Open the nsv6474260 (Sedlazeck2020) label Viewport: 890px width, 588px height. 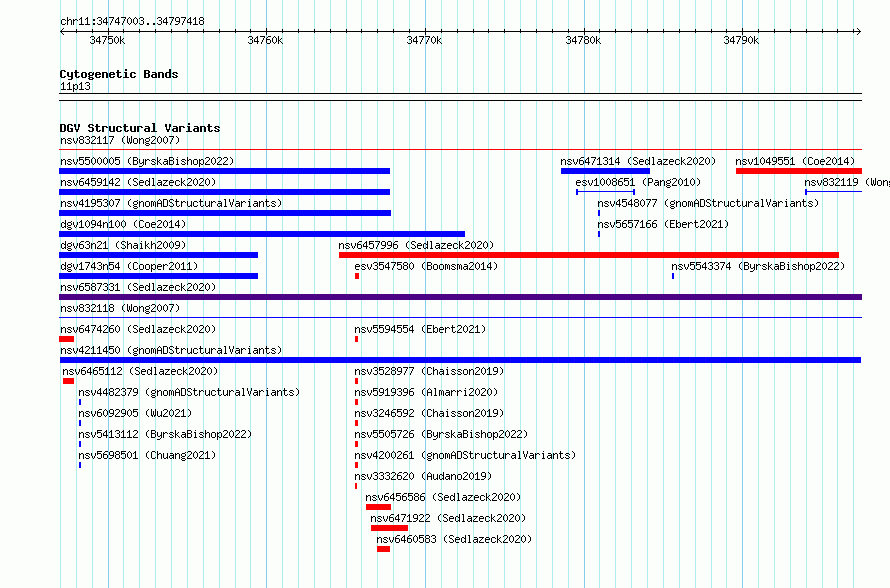pos(138,329)
